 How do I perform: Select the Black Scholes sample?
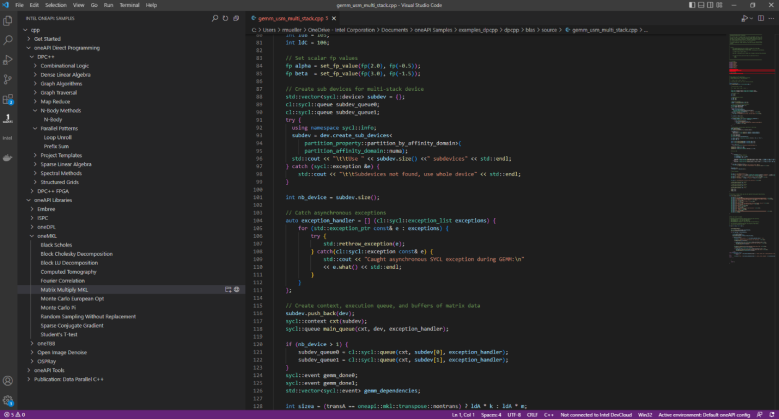[56, 245]
